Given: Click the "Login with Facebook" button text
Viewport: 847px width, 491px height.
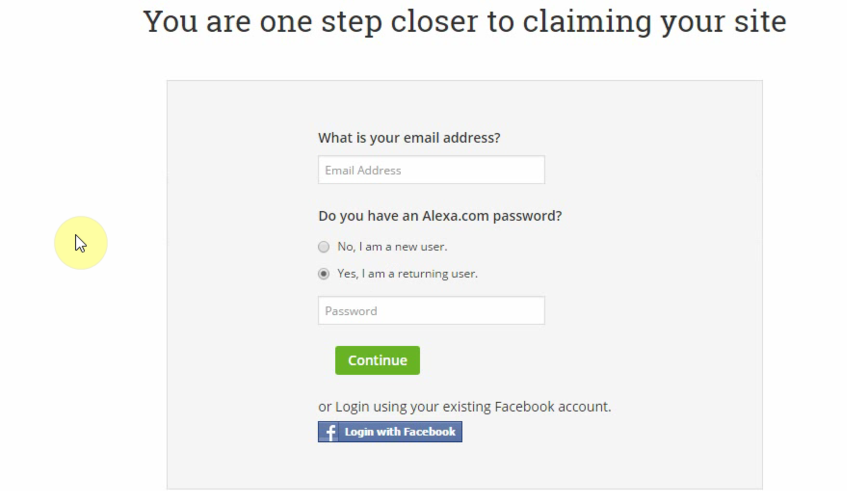Looking at the screenshot, I should 400,432.
